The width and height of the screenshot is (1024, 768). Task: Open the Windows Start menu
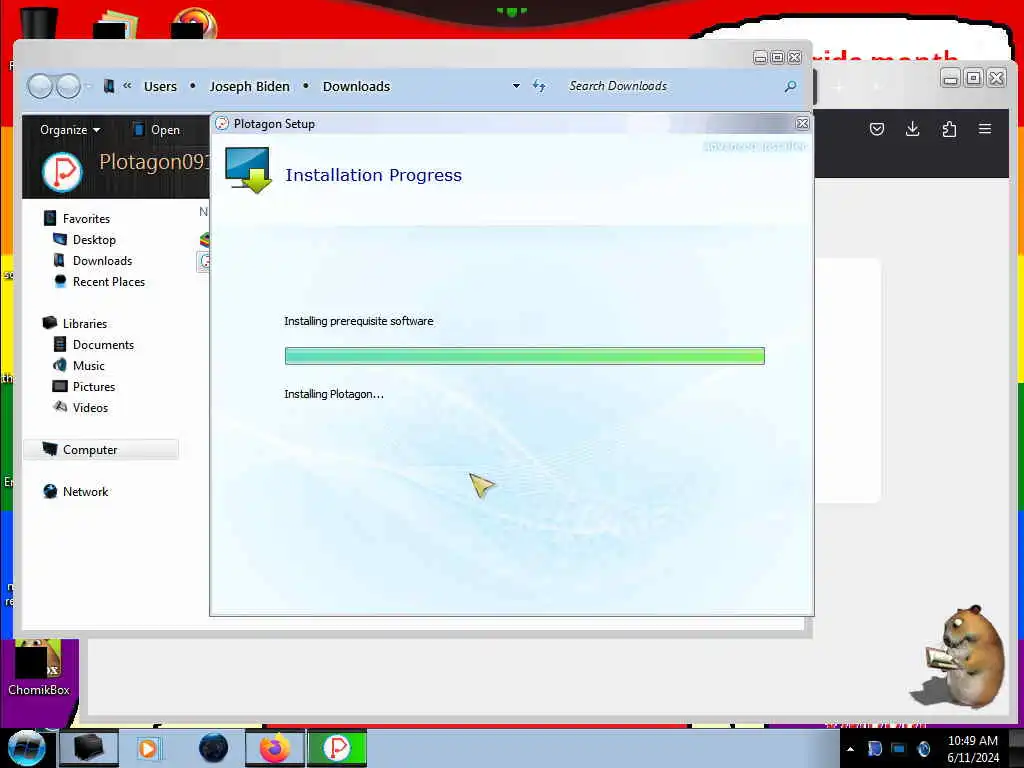(27, 748)
